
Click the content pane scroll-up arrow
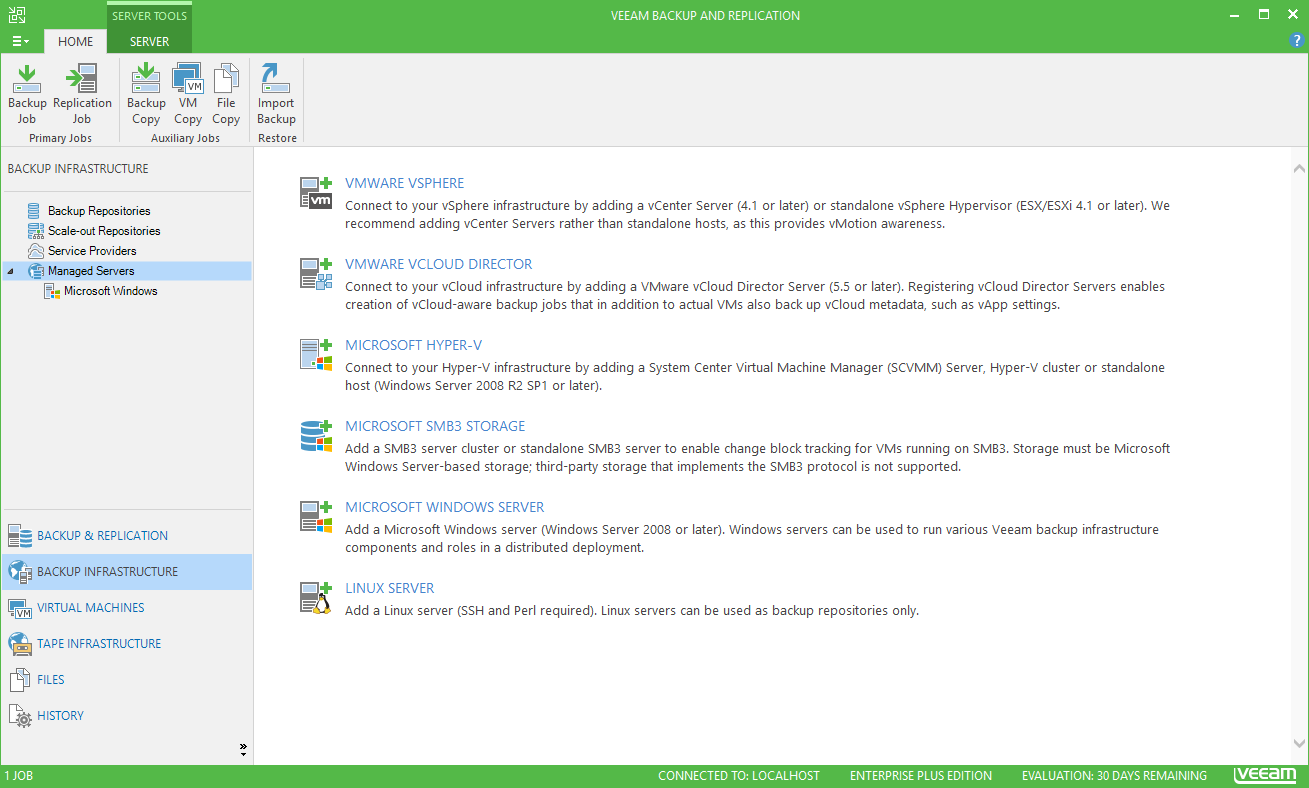coord(1299,169)
